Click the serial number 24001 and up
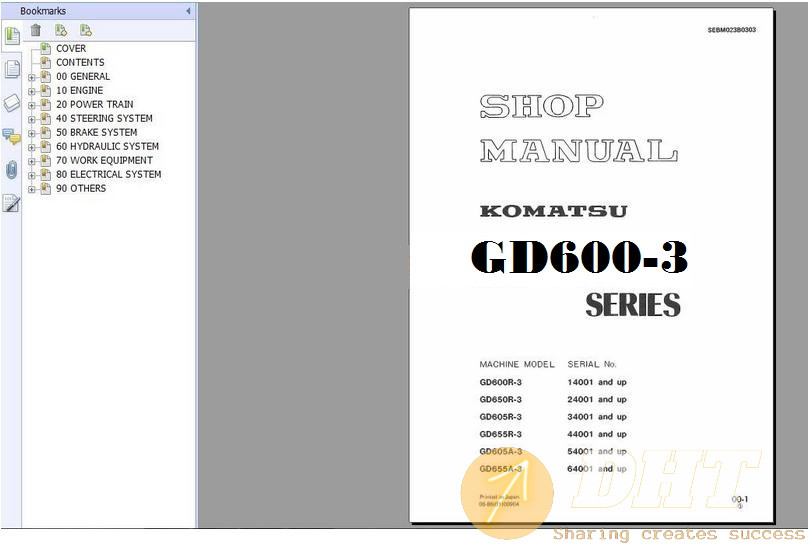This screenshot has width=808, height=546. [x=597, y=400]
